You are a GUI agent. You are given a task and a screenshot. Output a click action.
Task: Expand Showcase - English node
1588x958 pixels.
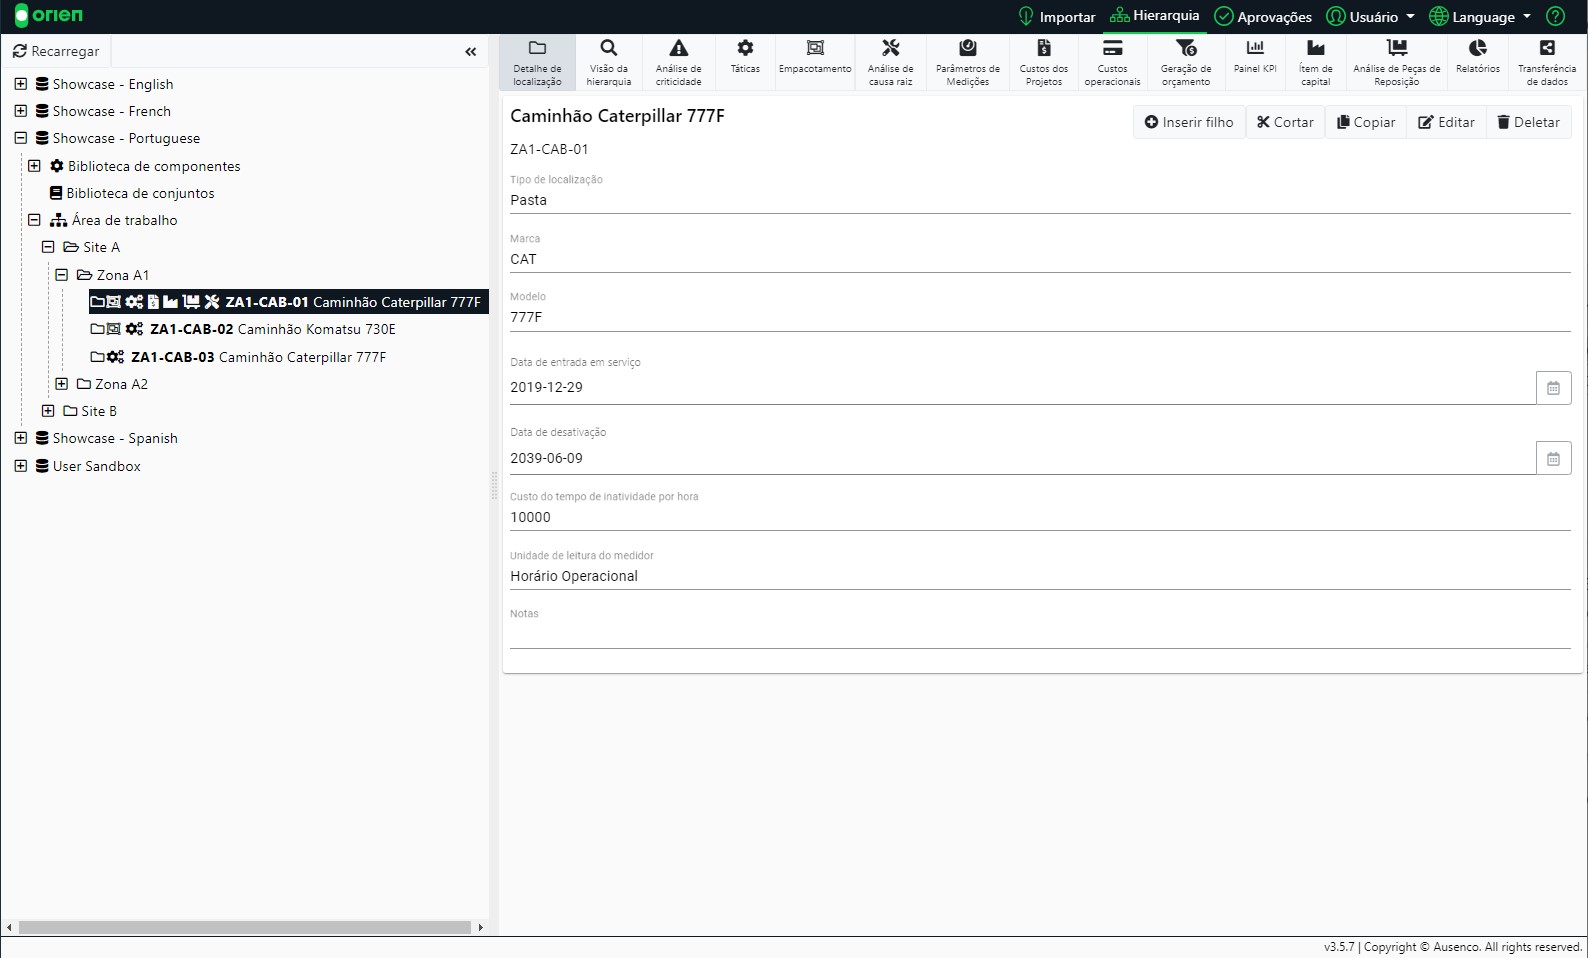click(x=21, y=84)
